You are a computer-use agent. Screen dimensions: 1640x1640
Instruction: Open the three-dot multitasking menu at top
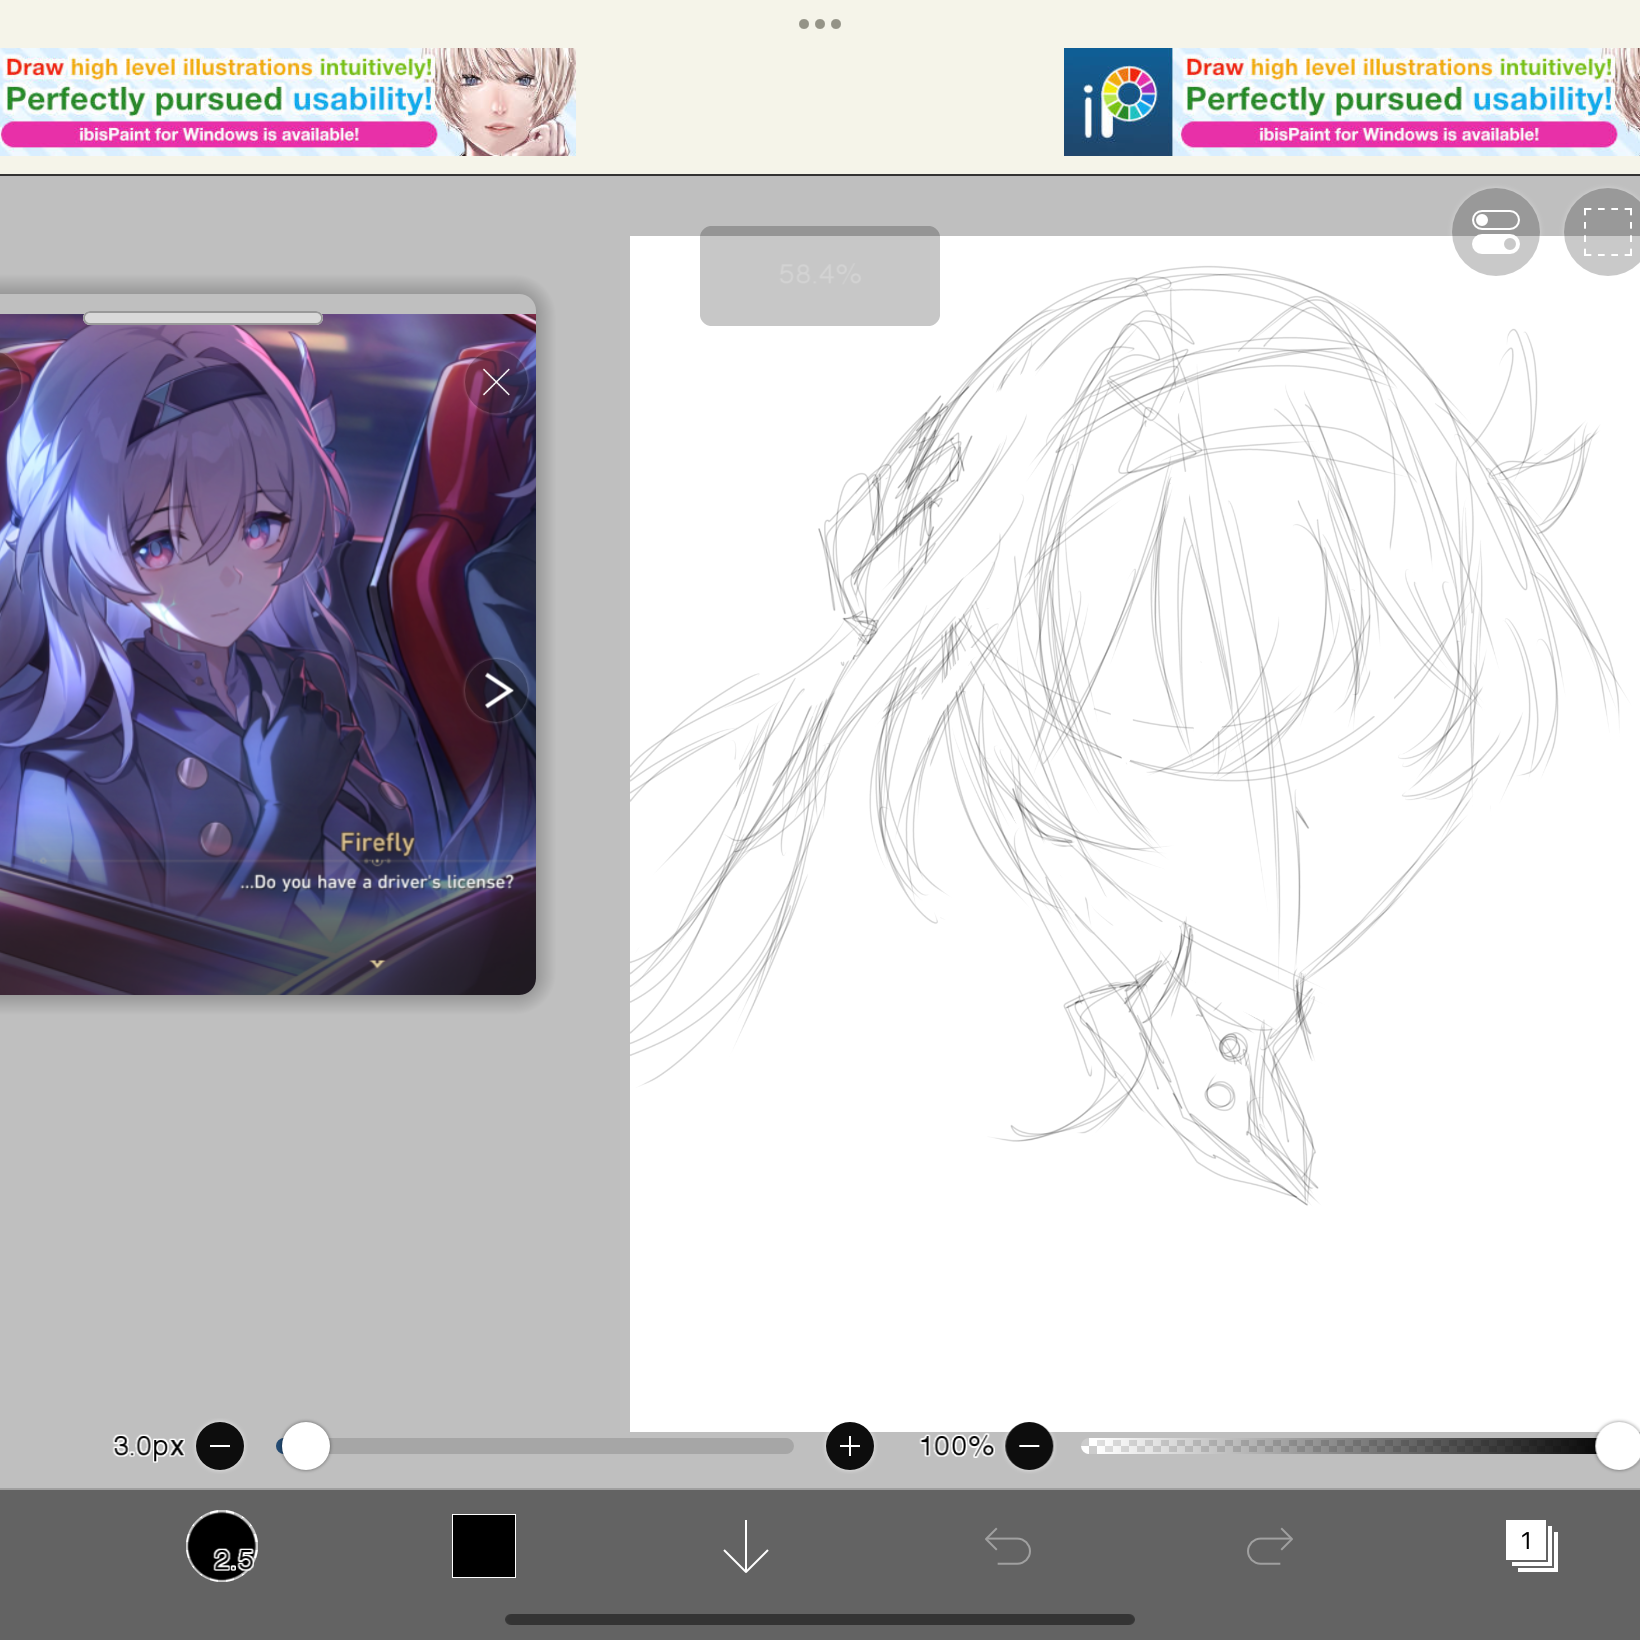click(x=820, y=24)
